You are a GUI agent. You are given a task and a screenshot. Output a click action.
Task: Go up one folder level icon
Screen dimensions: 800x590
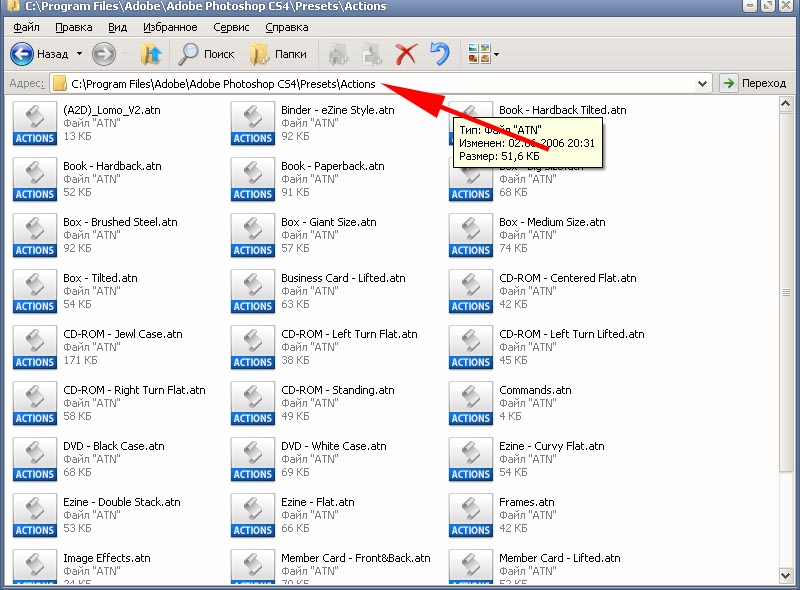click(151, 54)
